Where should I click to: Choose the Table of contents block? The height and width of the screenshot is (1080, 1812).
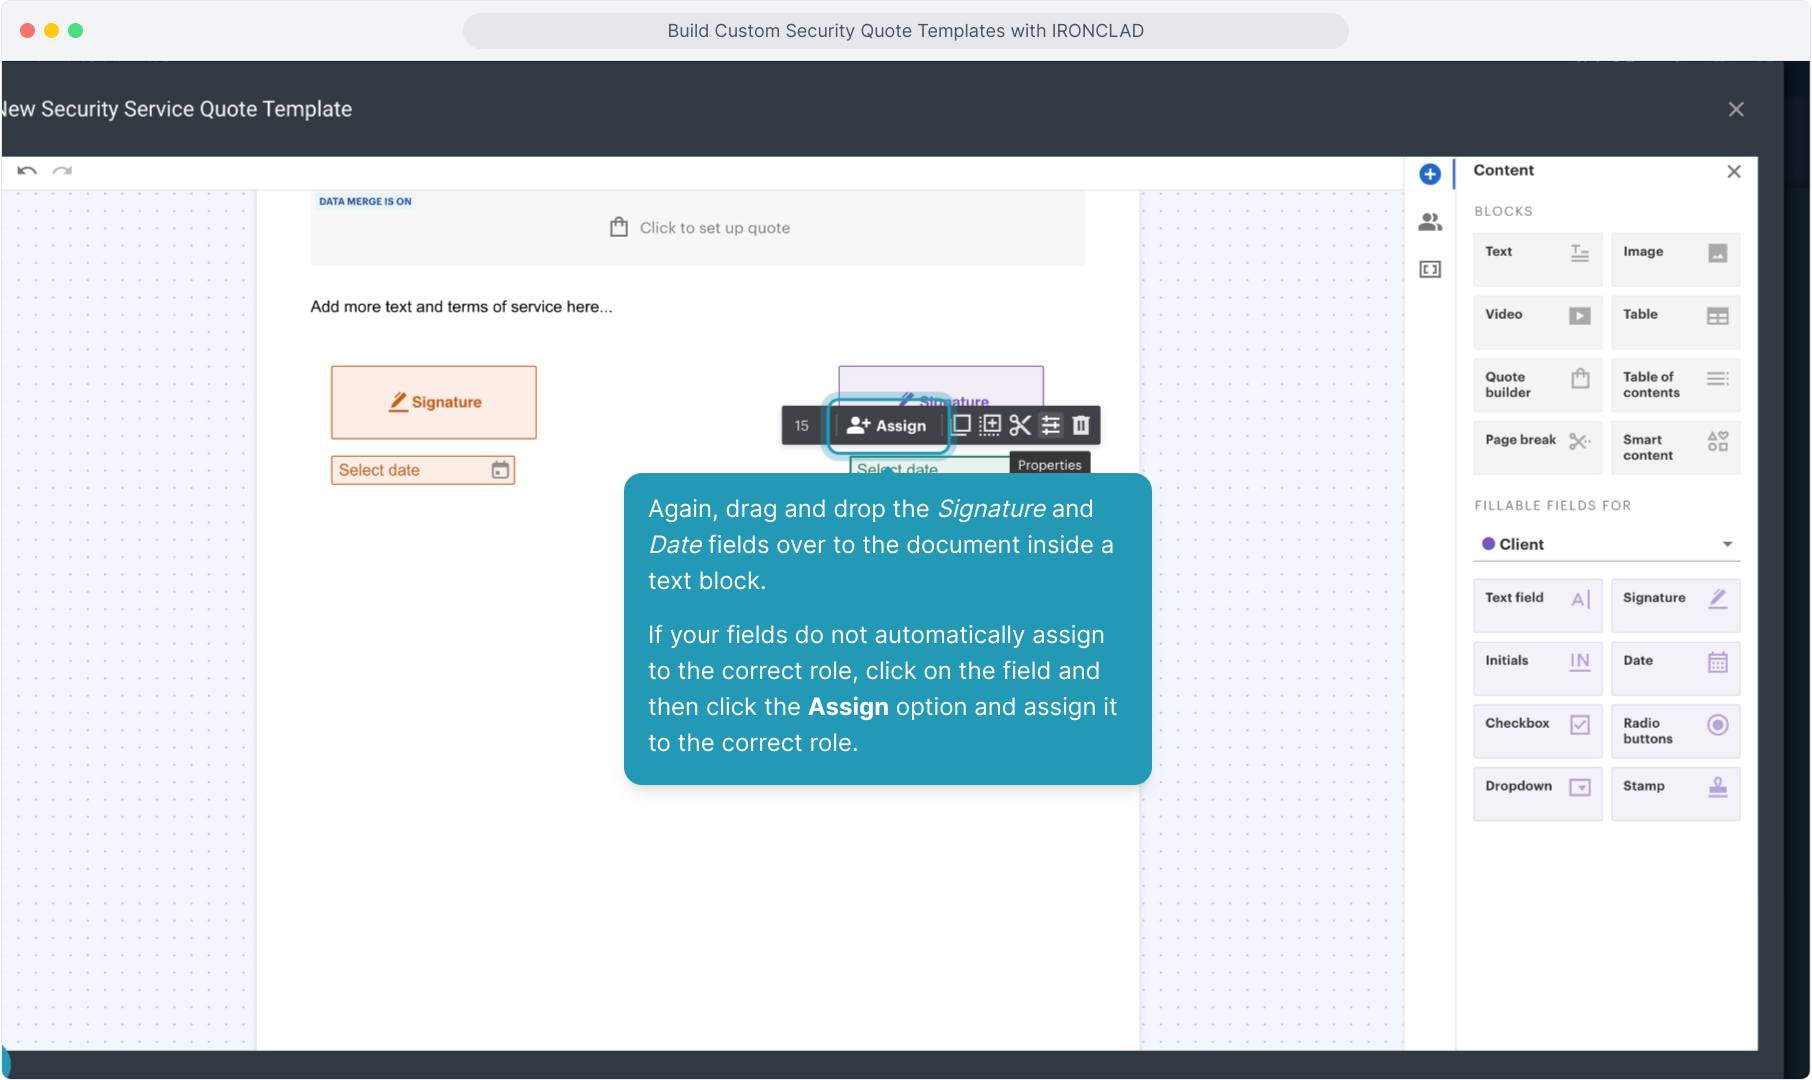(x=1675, y=385)
